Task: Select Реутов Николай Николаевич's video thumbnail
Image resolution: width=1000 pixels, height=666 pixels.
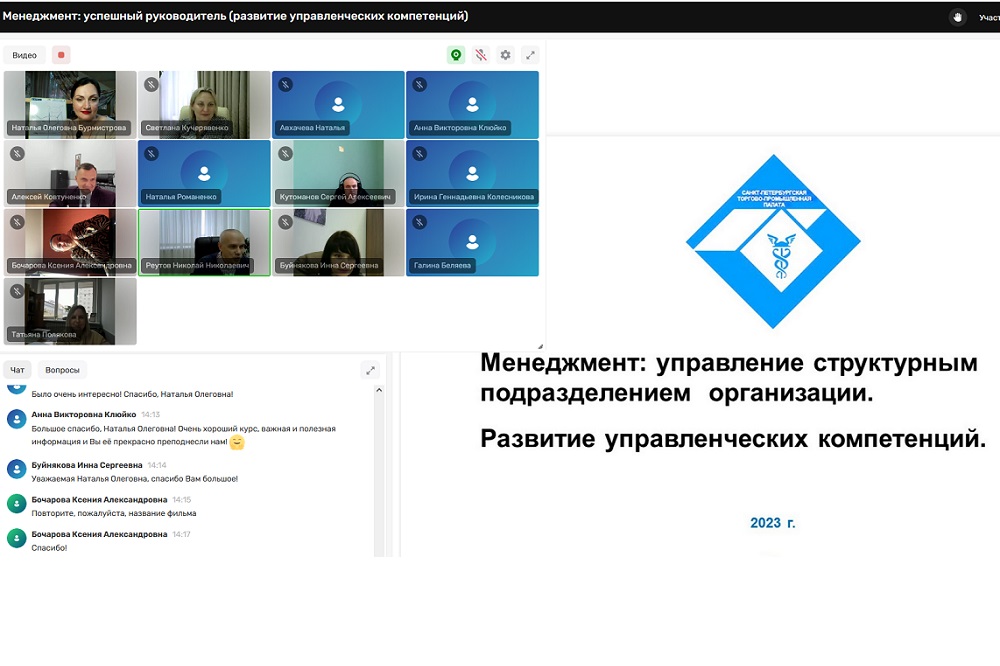Action: click(204, 242)
